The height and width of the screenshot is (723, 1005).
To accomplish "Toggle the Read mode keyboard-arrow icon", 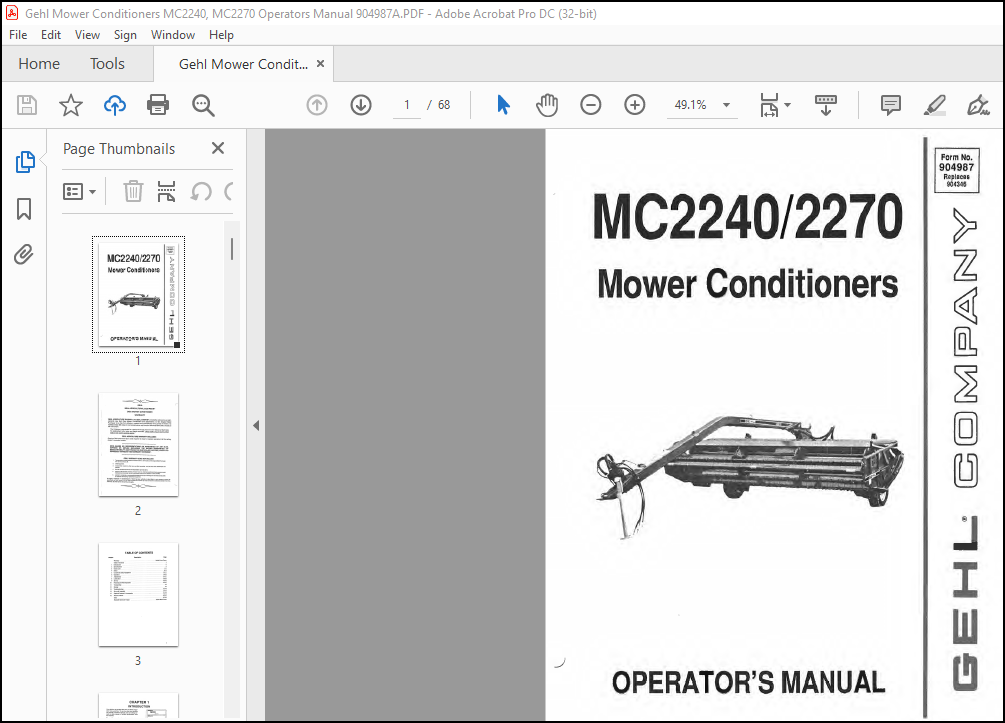I will [826, 105].
